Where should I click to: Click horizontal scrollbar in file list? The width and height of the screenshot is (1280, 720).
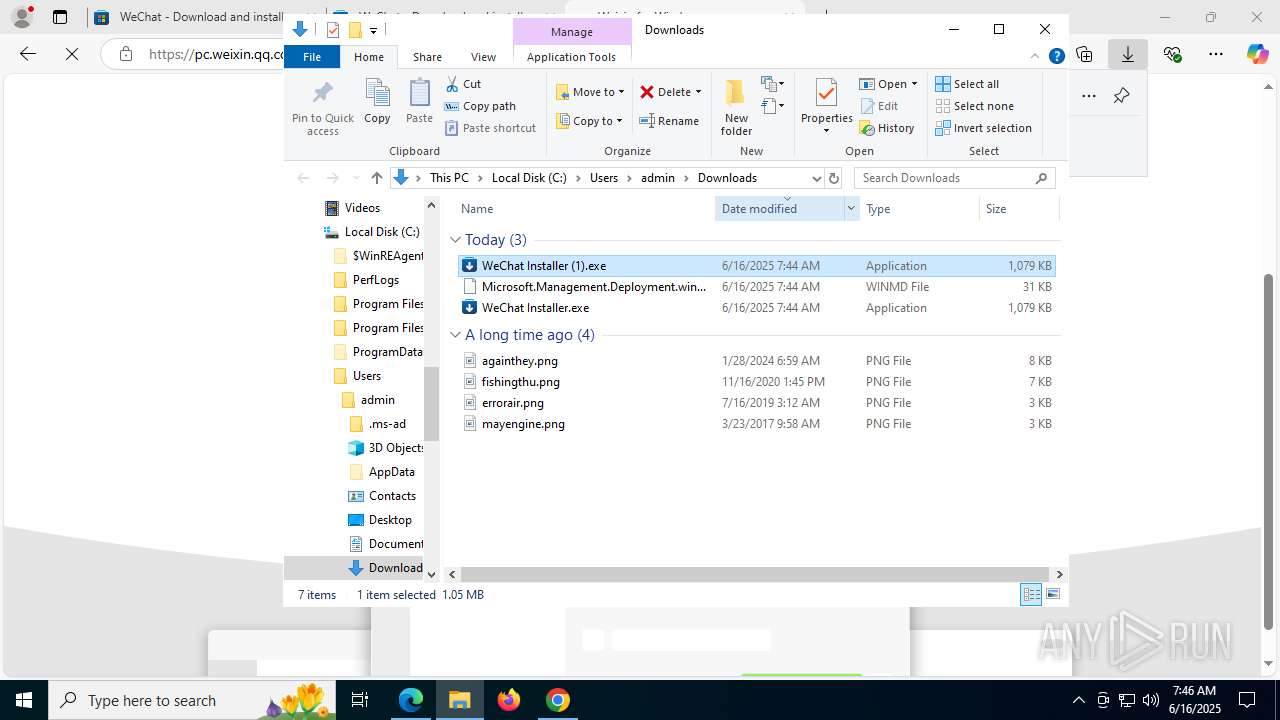point(755,574)
